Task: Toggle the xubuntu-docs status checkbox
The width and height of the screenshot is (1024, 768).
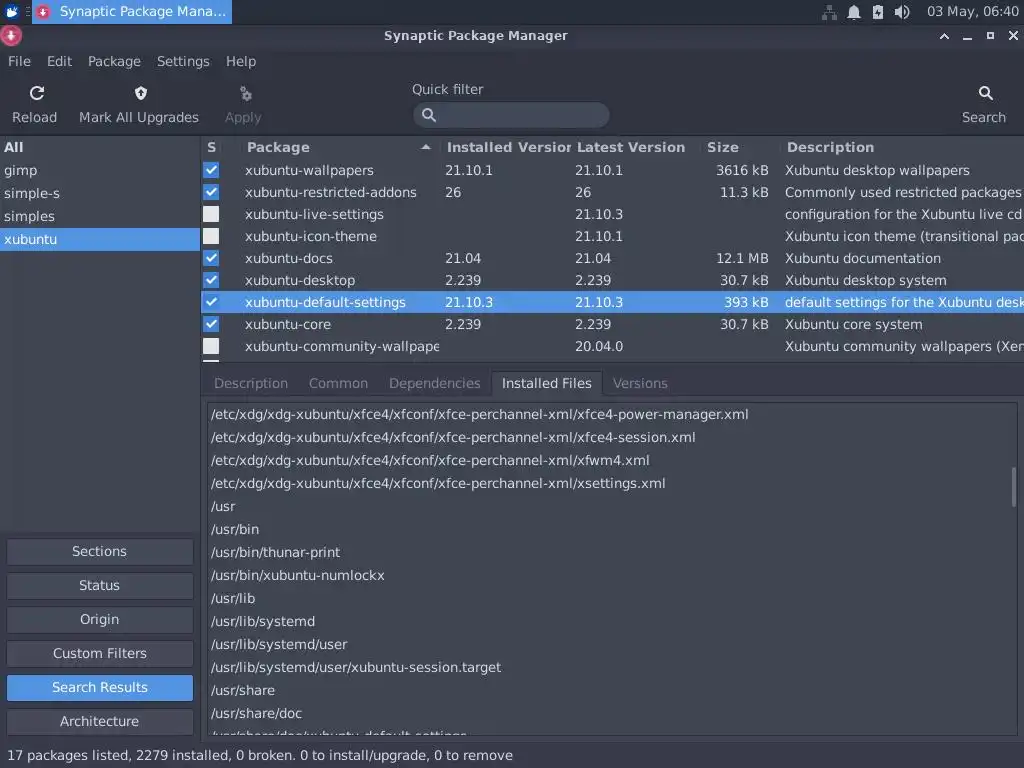Action: coord(211,258)
